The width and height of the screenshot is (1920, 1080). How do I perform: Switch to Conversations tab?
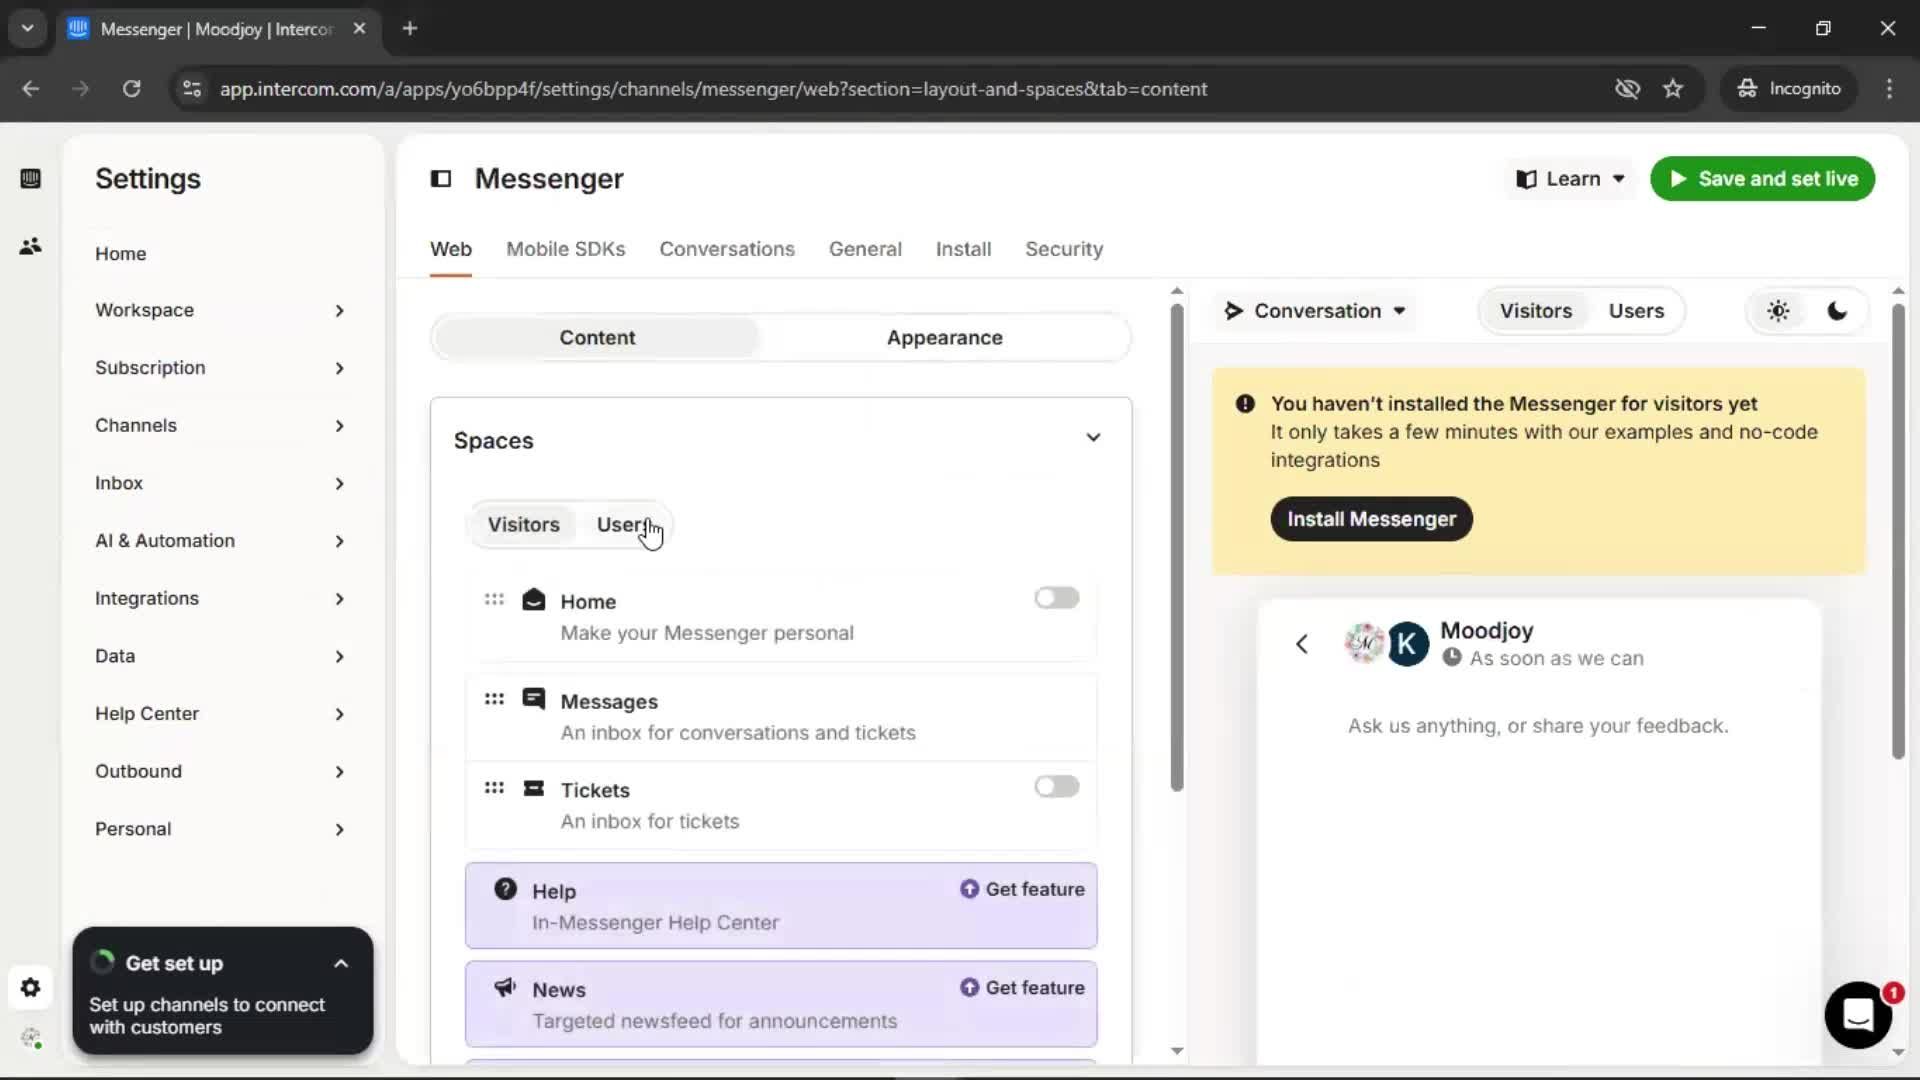(727, 249)
